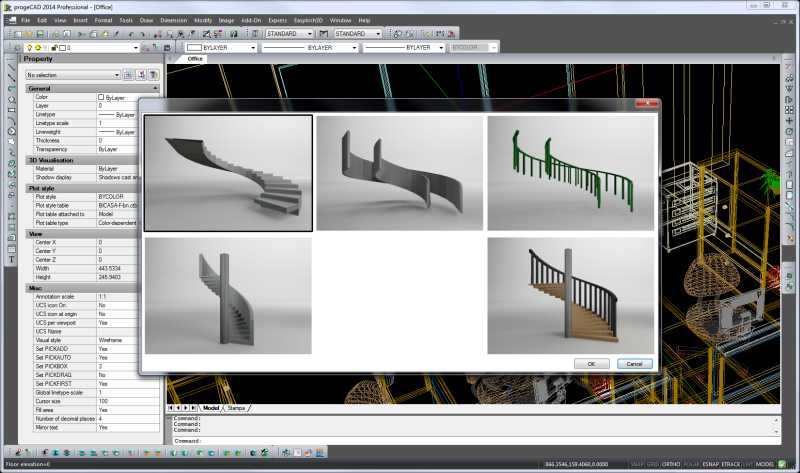The image size is (800, 473).
Task: Click the layer lightbulb on/off icon
Action: tap(29, 47)
